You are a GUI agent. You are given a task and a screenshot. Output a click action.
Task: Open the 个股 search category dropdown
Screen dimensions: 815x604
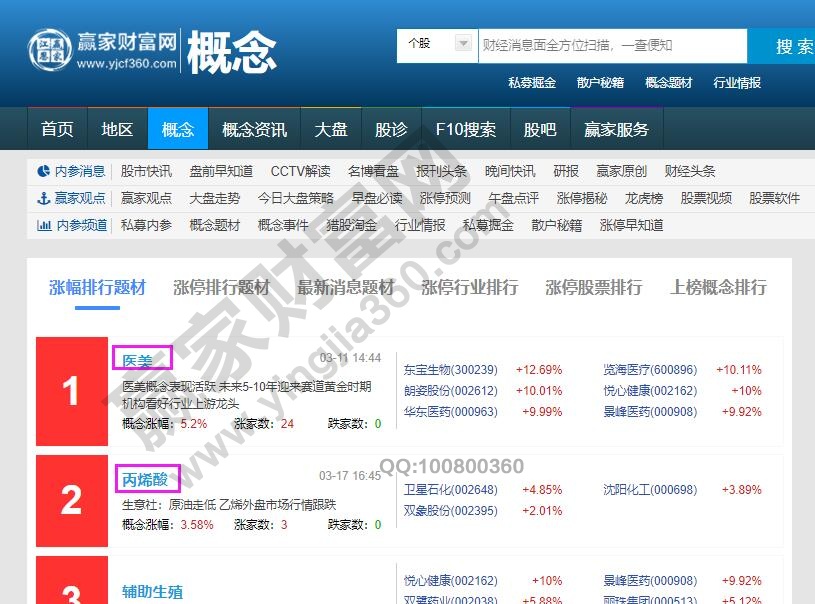click(x=435, y=45)
